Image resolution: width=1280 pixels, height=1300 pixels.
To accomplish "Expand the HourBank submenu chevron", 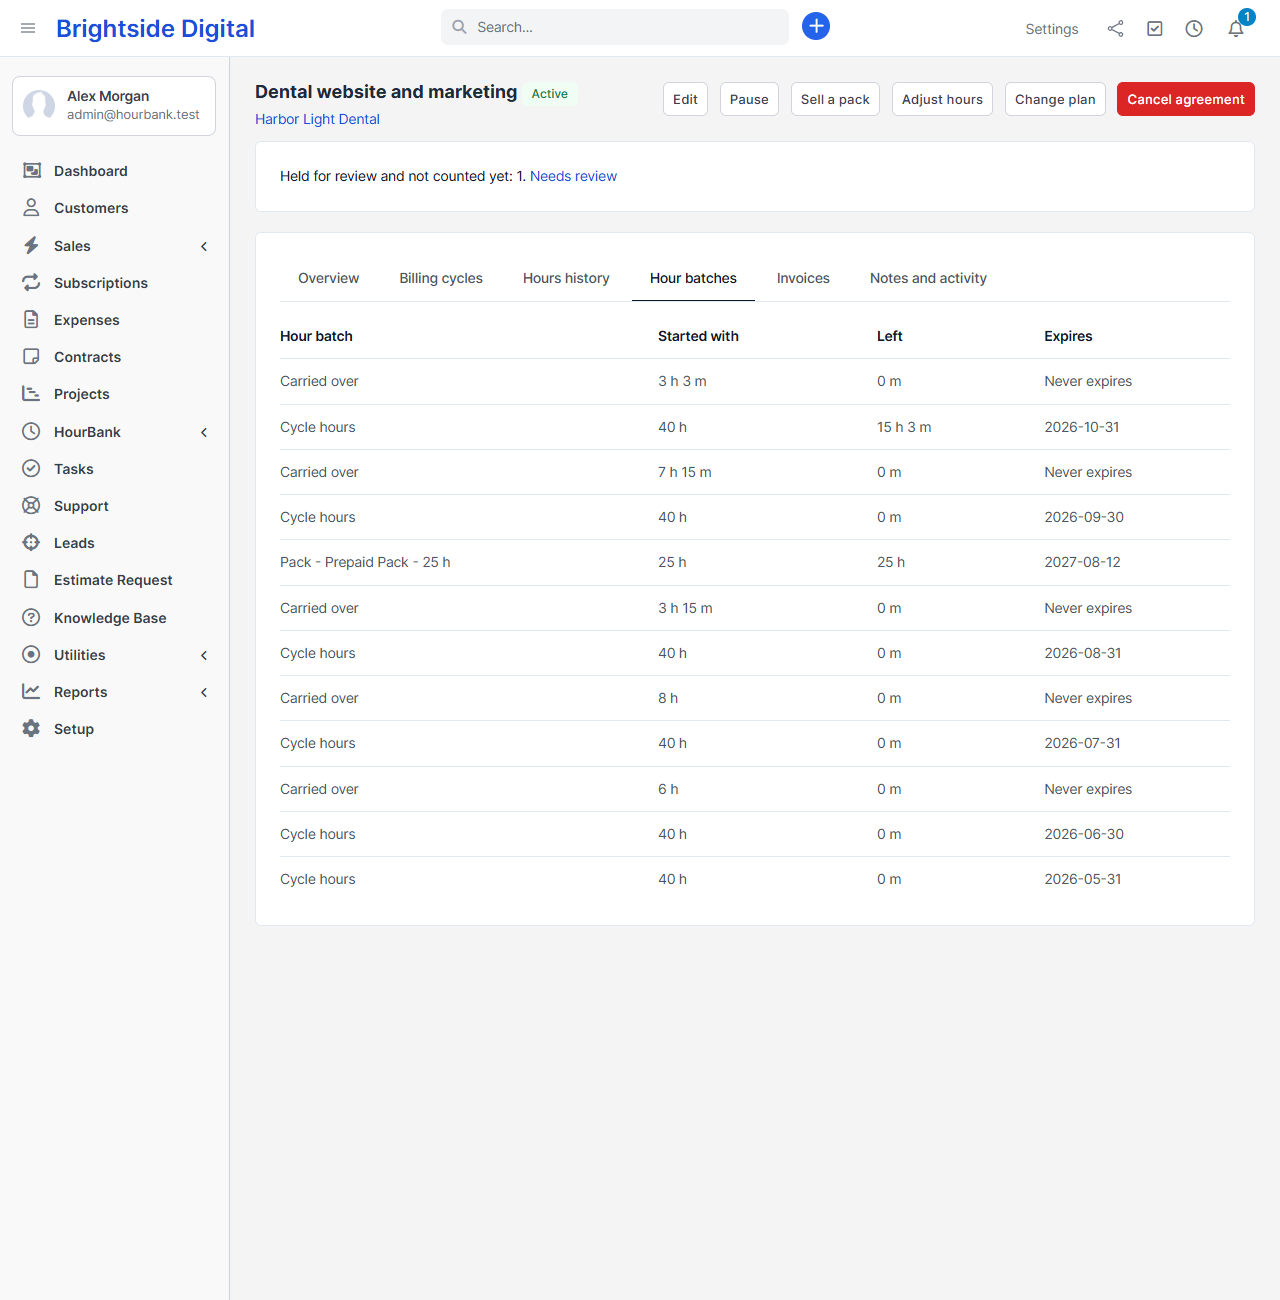I will coord(204,432).
